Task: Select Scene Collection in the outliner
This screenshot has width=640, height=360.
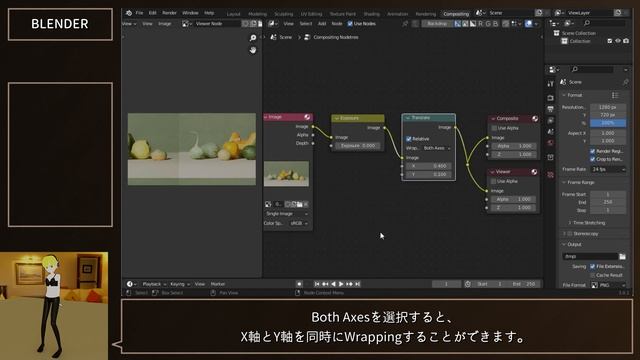Action: [578, 33]
